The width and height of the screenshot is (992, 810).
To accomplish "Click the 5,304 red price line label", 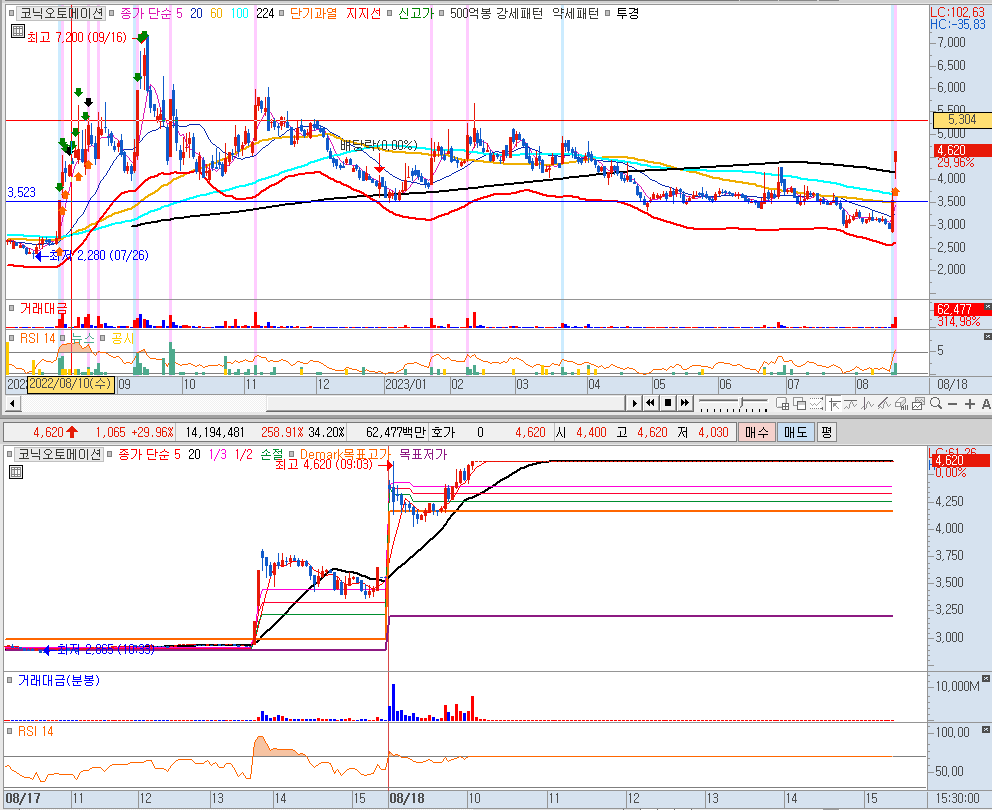I will coord(962,120).
